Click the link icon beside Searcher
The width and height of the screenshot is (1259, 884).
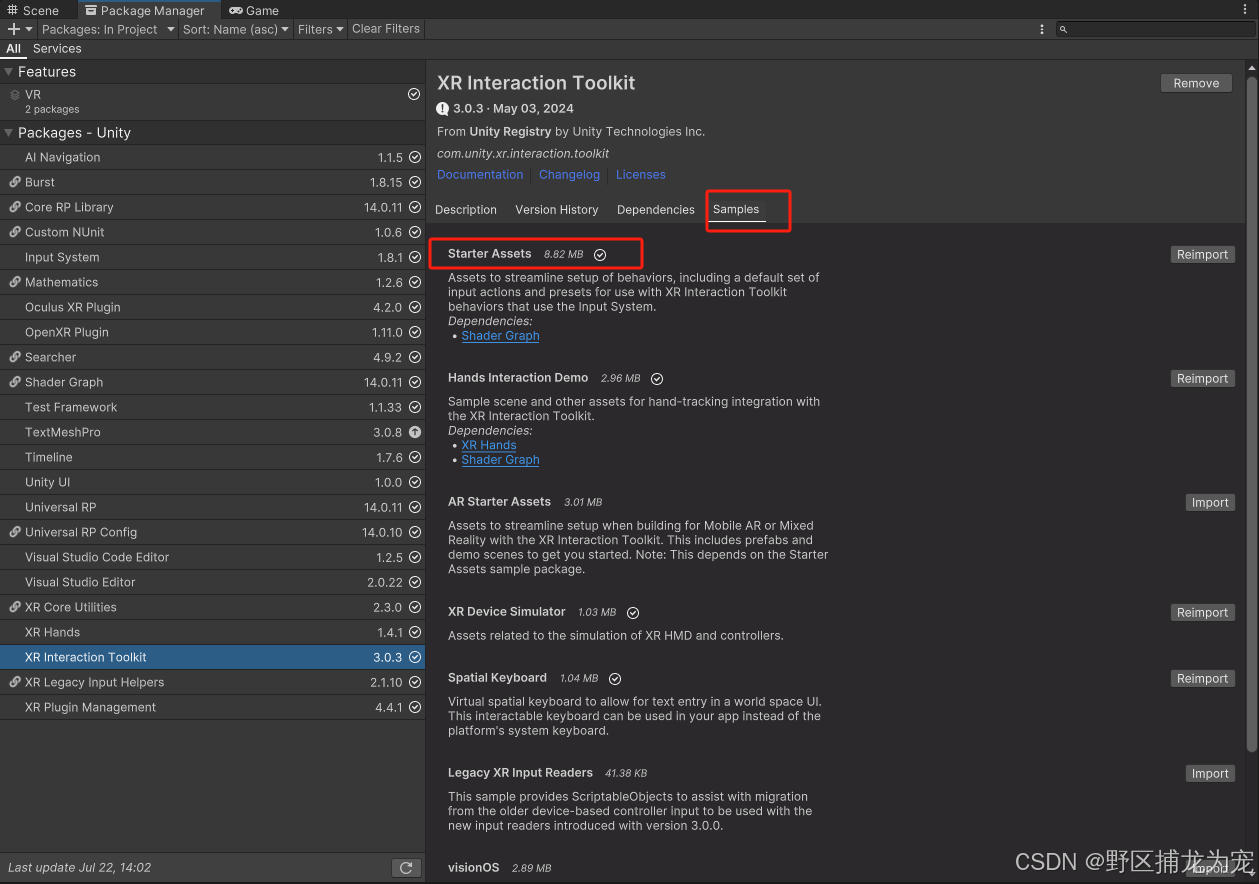(15, 357)
